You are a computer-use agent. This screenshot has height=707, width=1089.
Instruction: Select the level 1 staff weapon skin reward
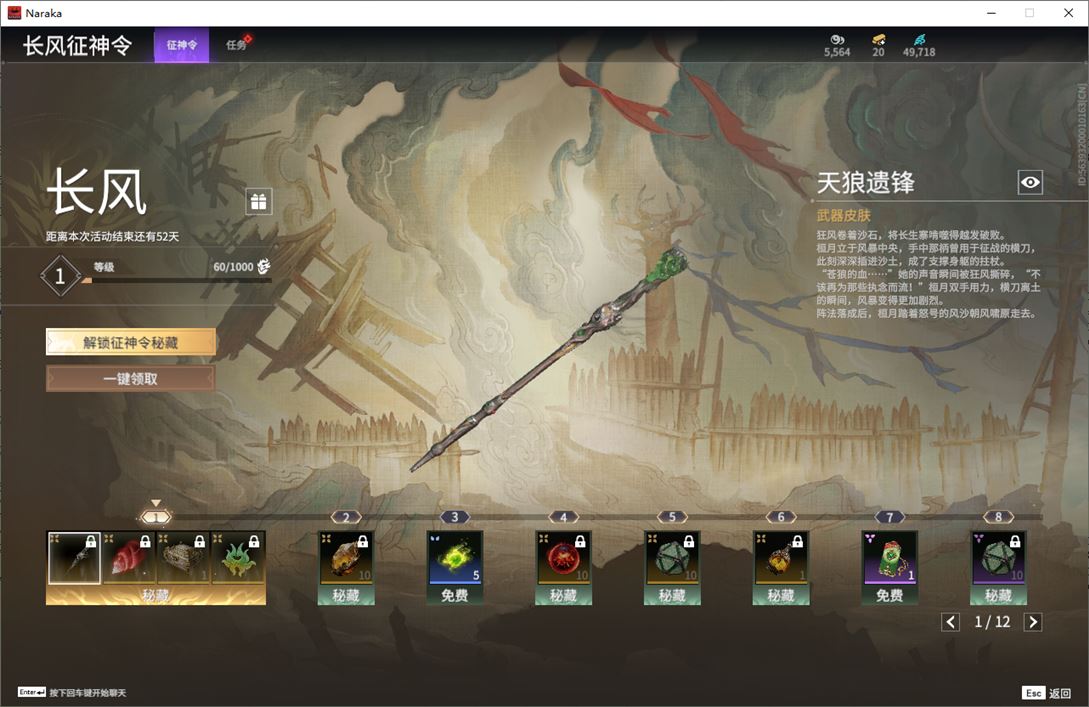[x=74, y=558]
